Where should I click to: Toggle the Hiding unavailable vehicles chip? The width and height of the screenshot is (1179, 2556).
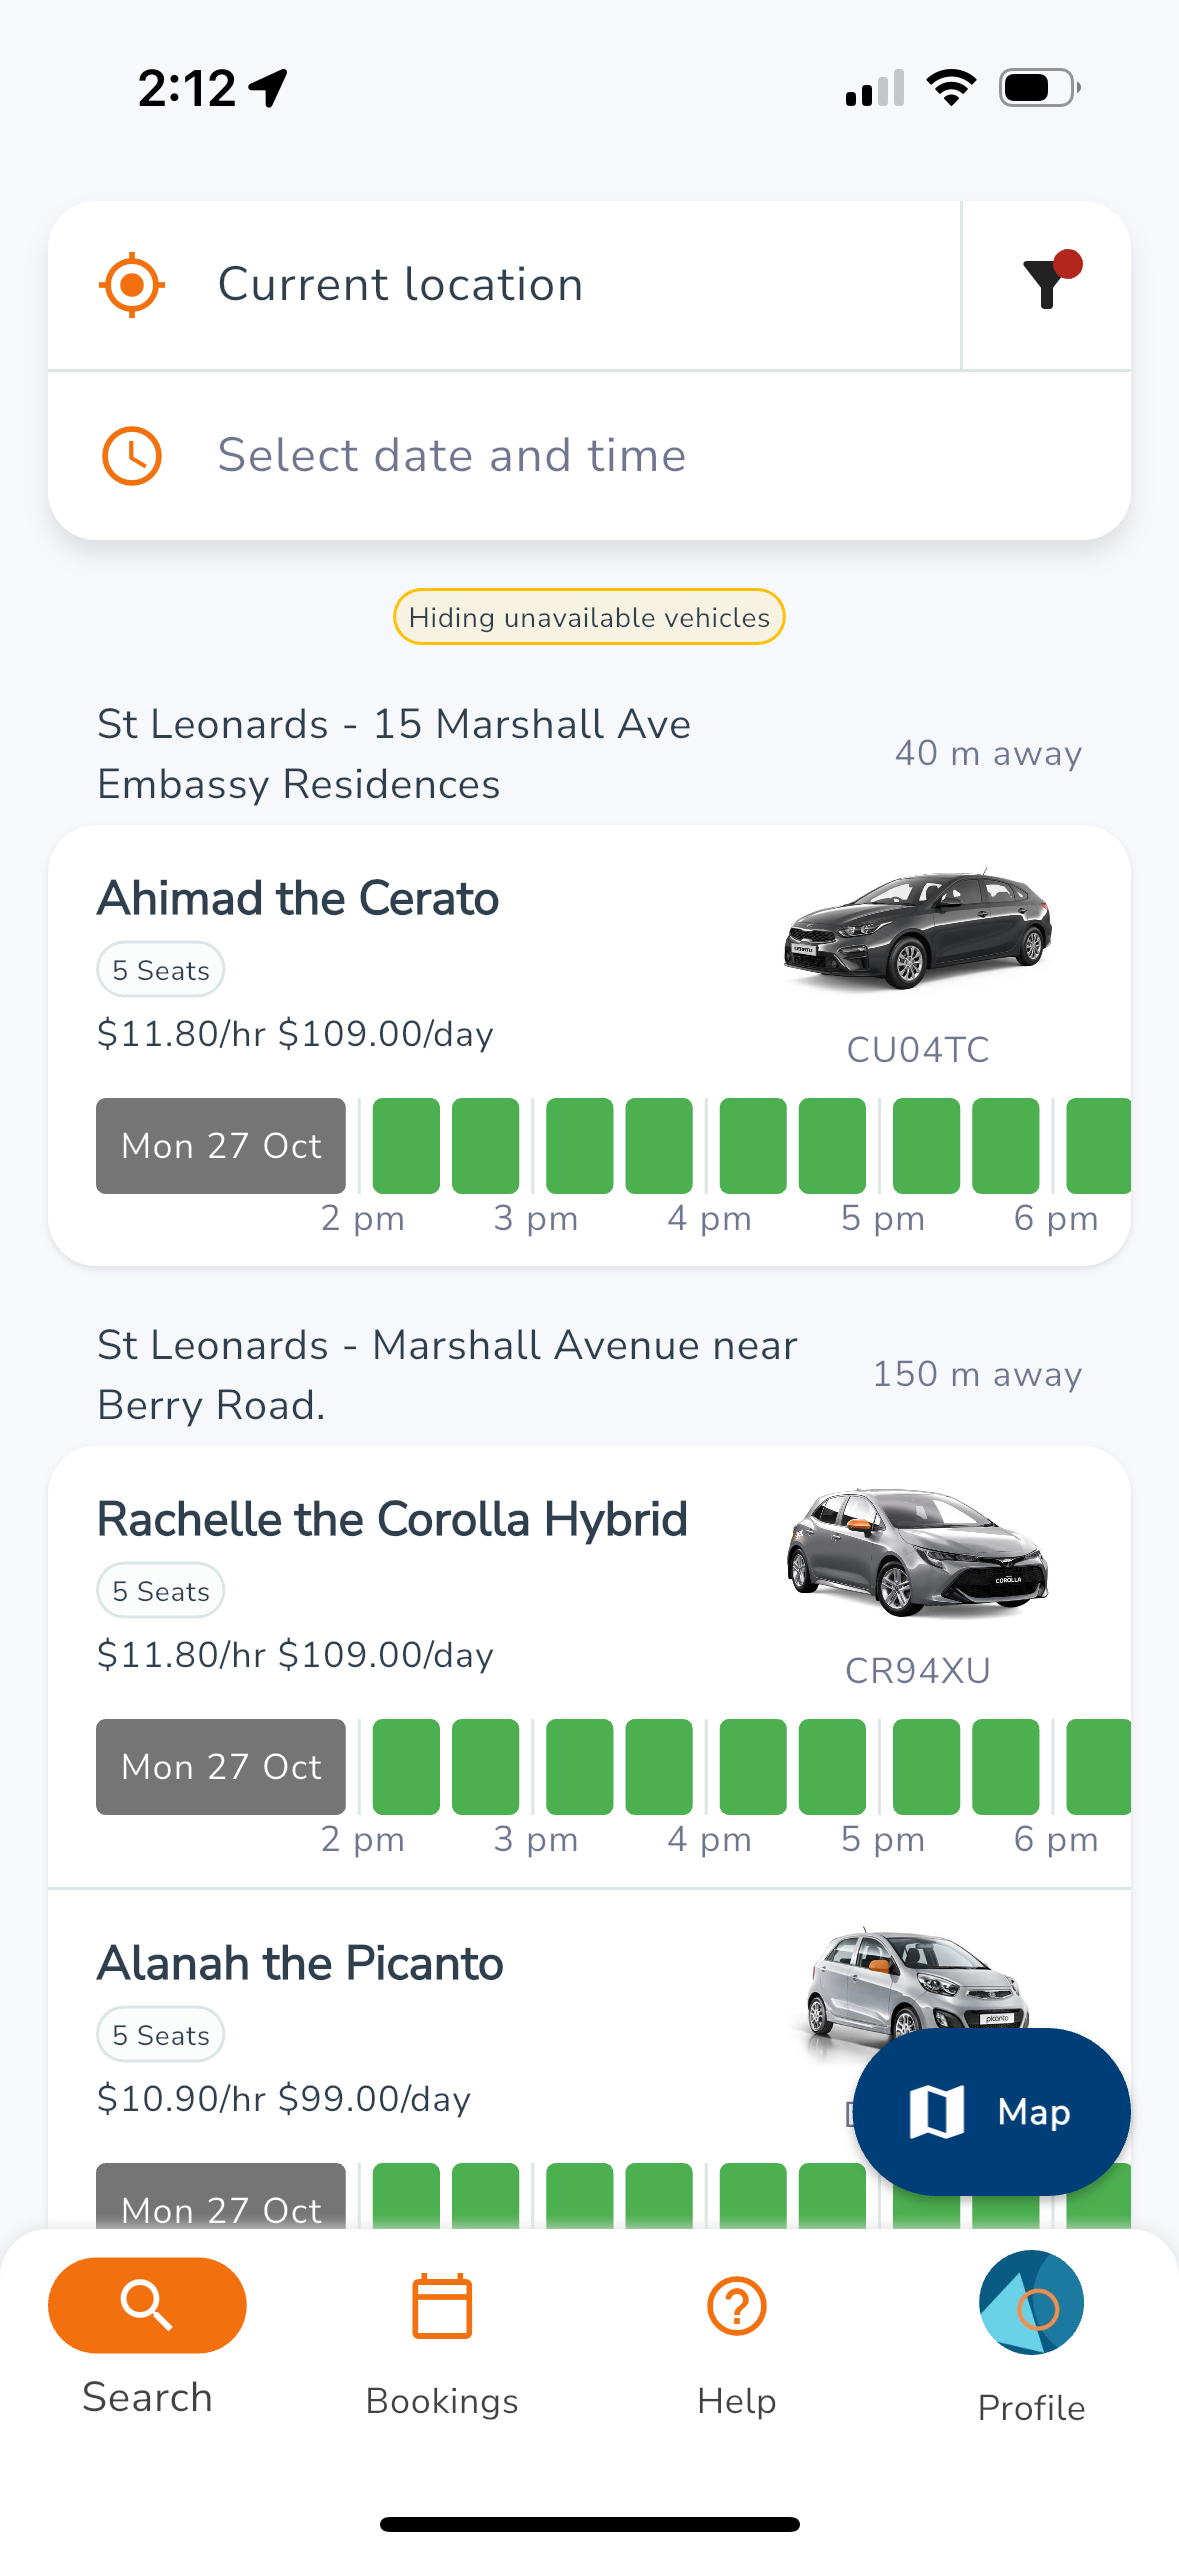(x=589, y=617)
